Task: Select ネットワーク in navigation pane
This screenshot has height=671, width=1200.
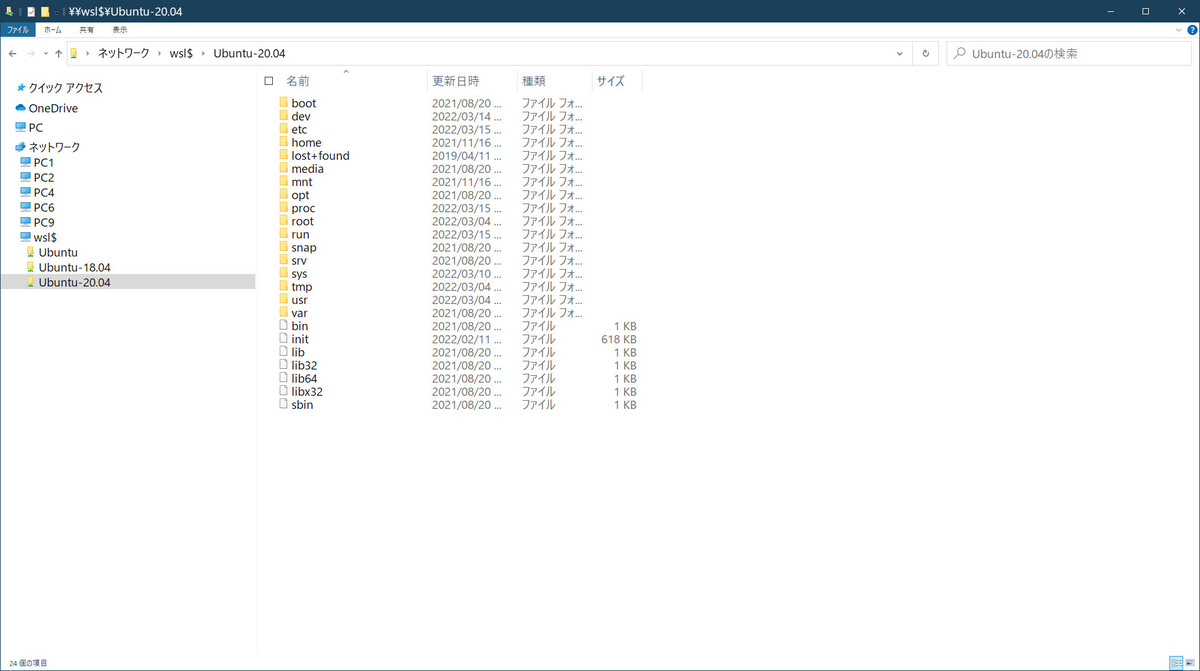Action: (x=47, y=147)
